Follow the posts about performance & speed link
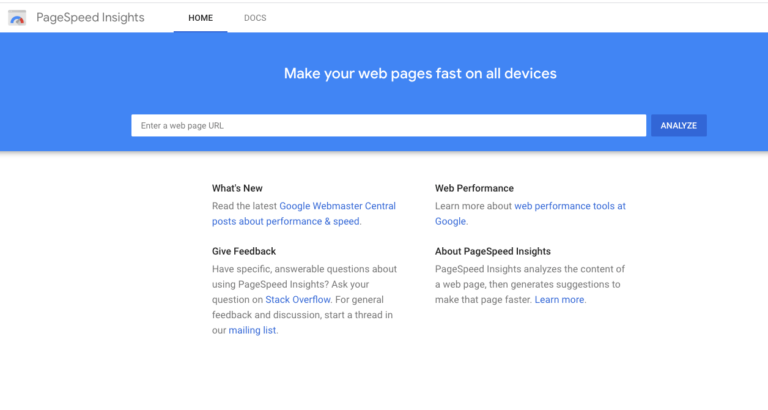Screen dimensions: 768x410 [286, 221]
